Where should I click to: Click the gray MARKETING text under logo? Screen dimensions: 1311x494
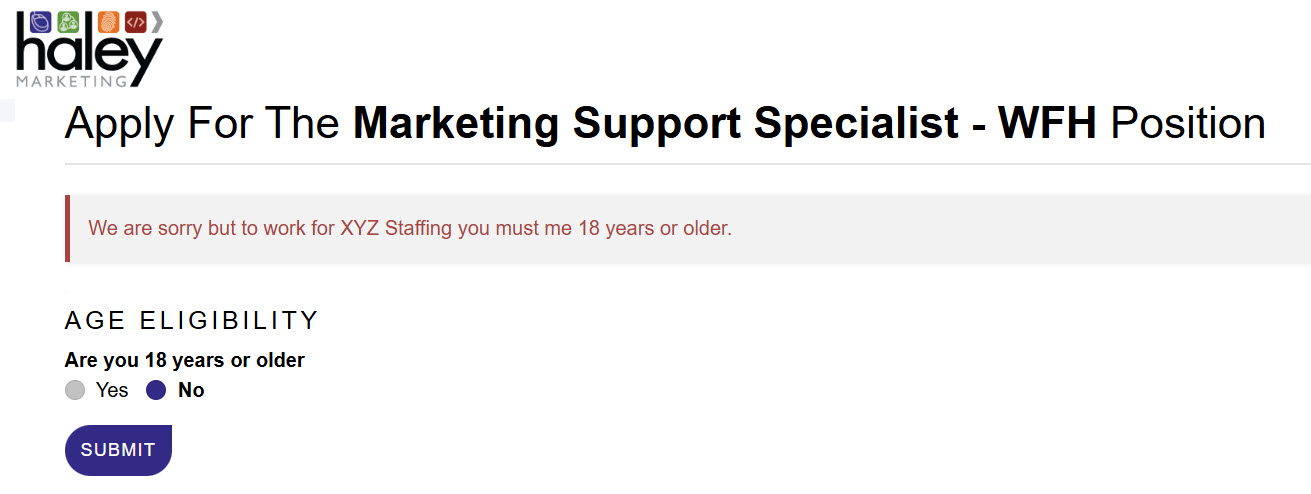point(72,81)
